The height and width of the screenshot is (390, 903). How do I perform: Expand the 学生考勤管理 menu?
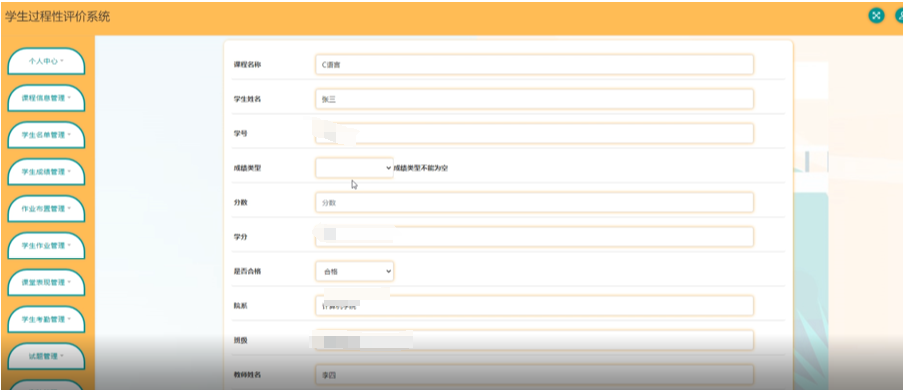(46, 319)
